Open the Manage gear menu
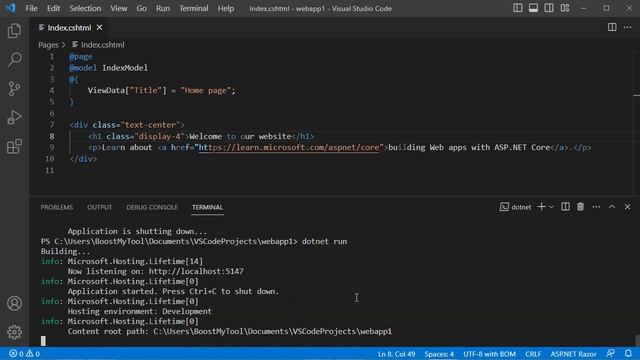 coord(14,332)
